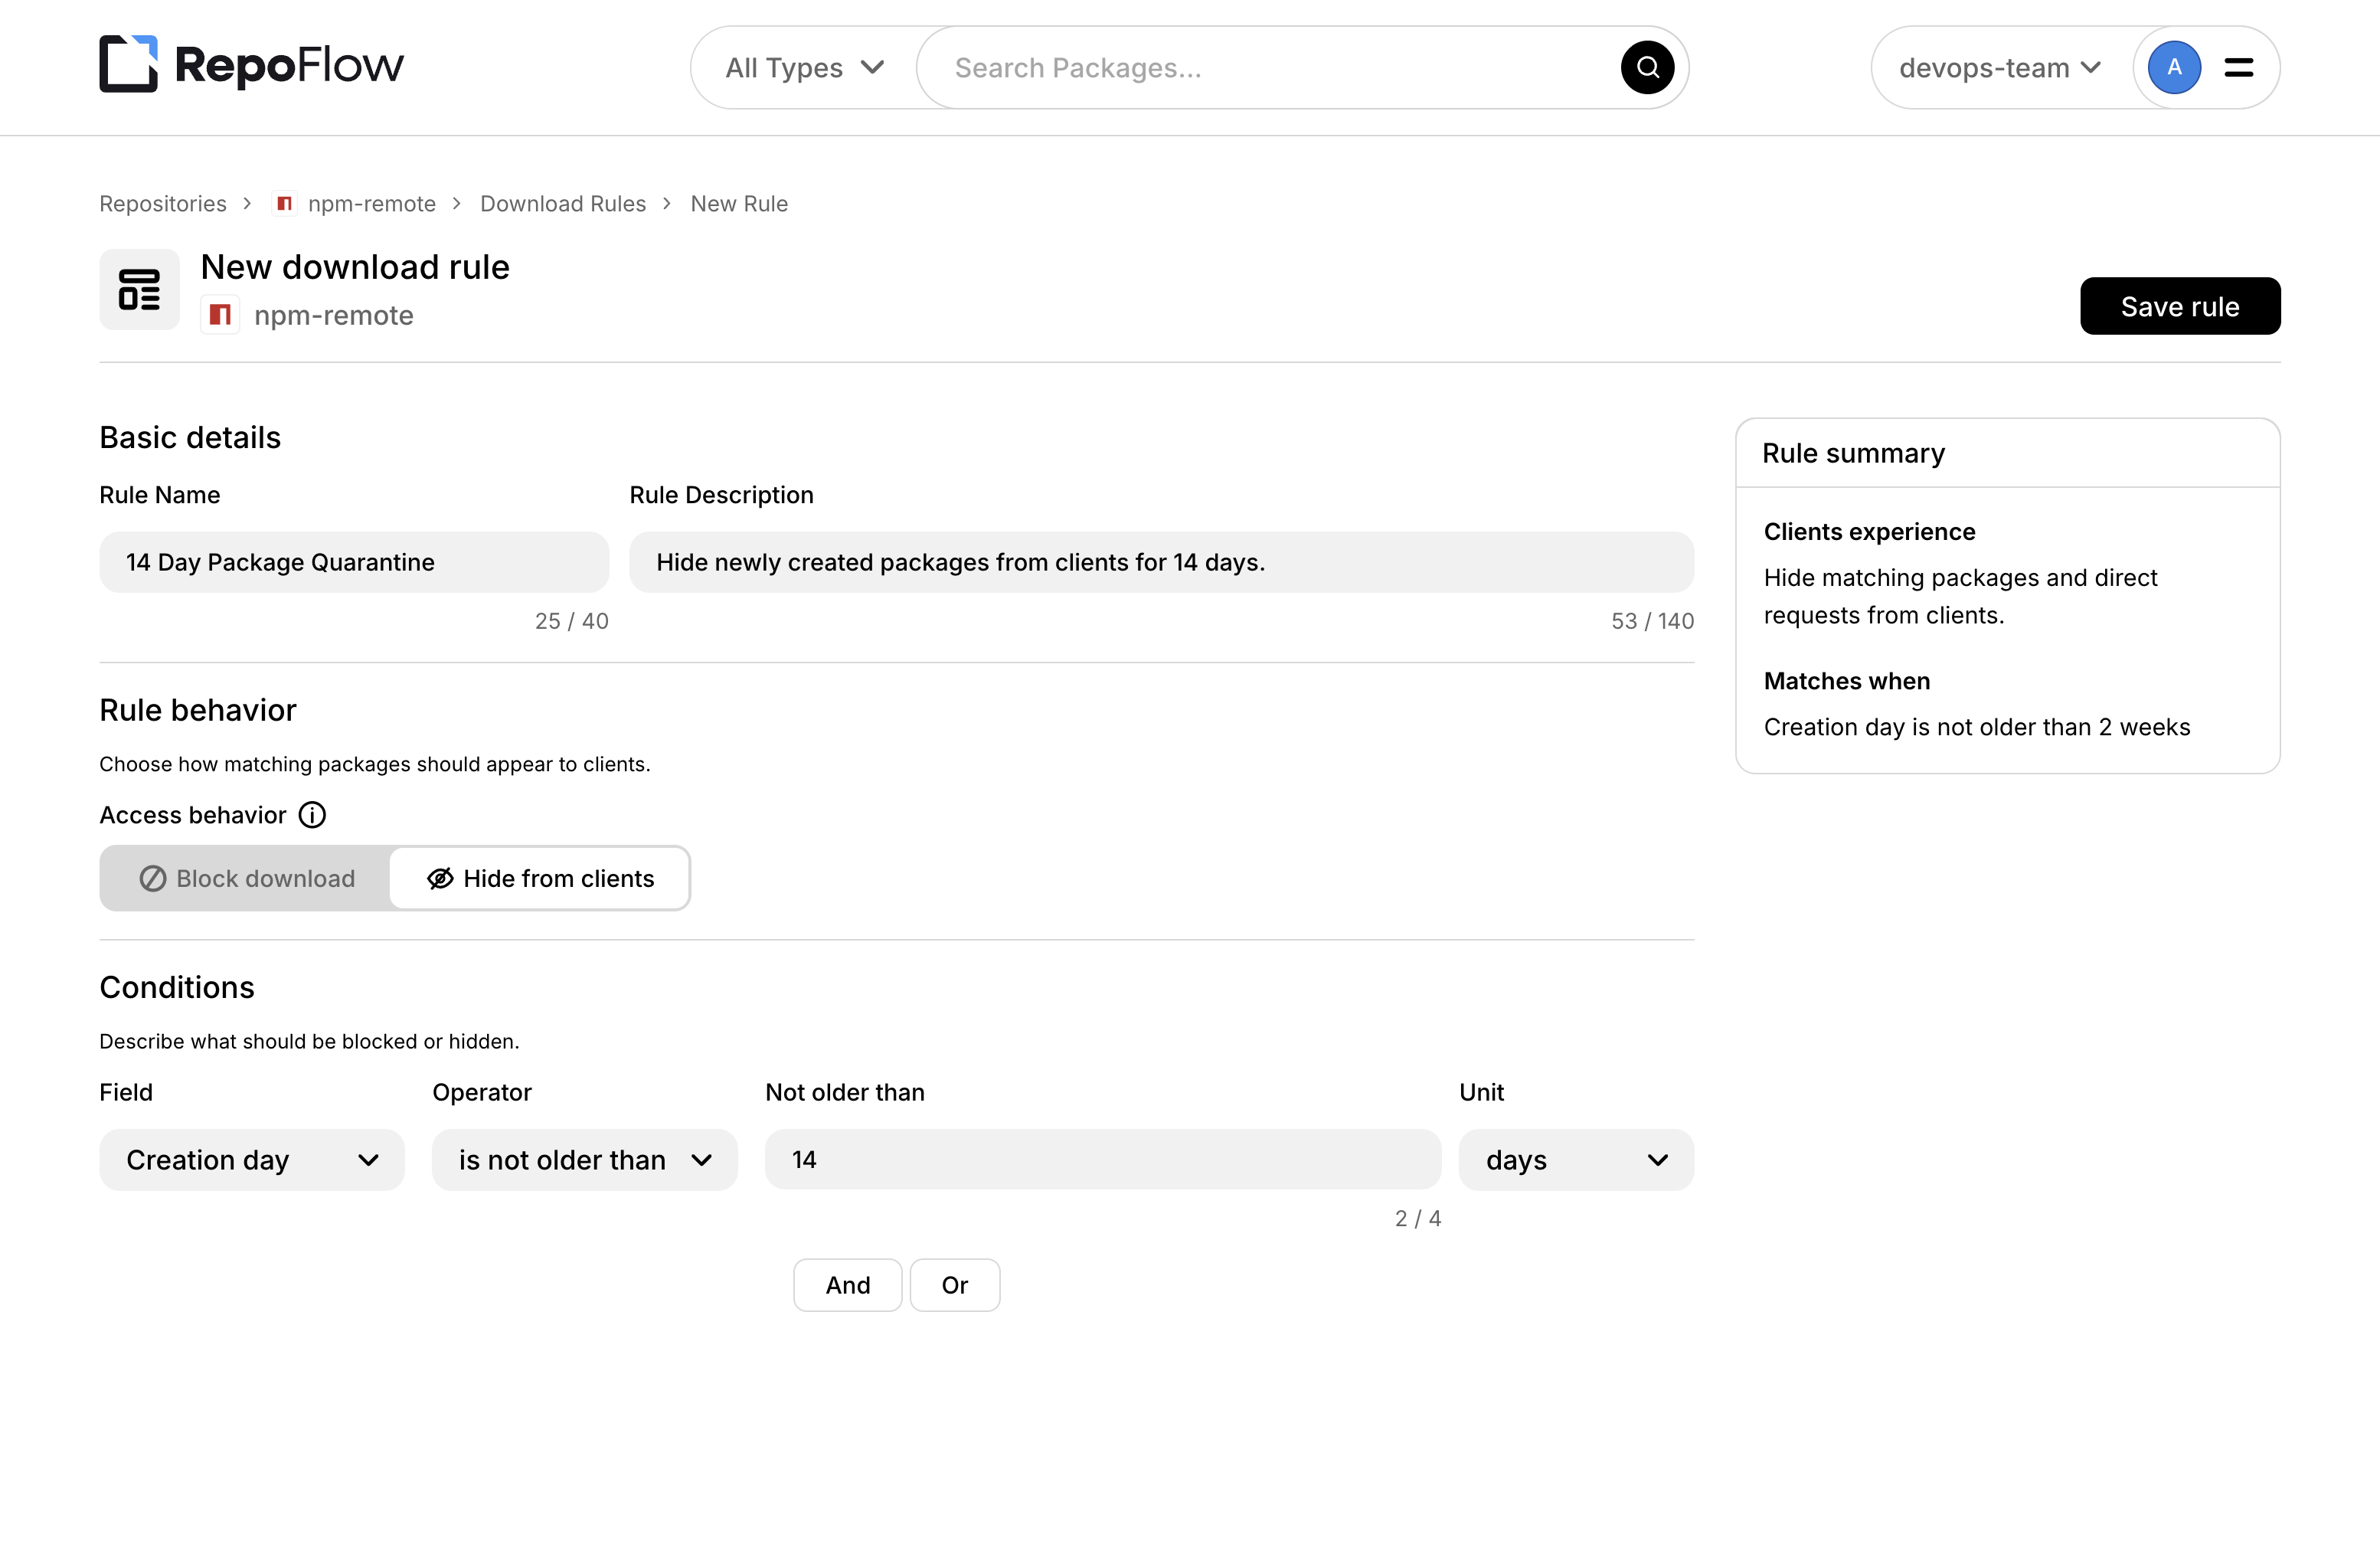The height and width of the screenshot is (1541, 2380).
Task: Click the black search magnifier button
Action: pyautogui.click(x=1647, y=68)
